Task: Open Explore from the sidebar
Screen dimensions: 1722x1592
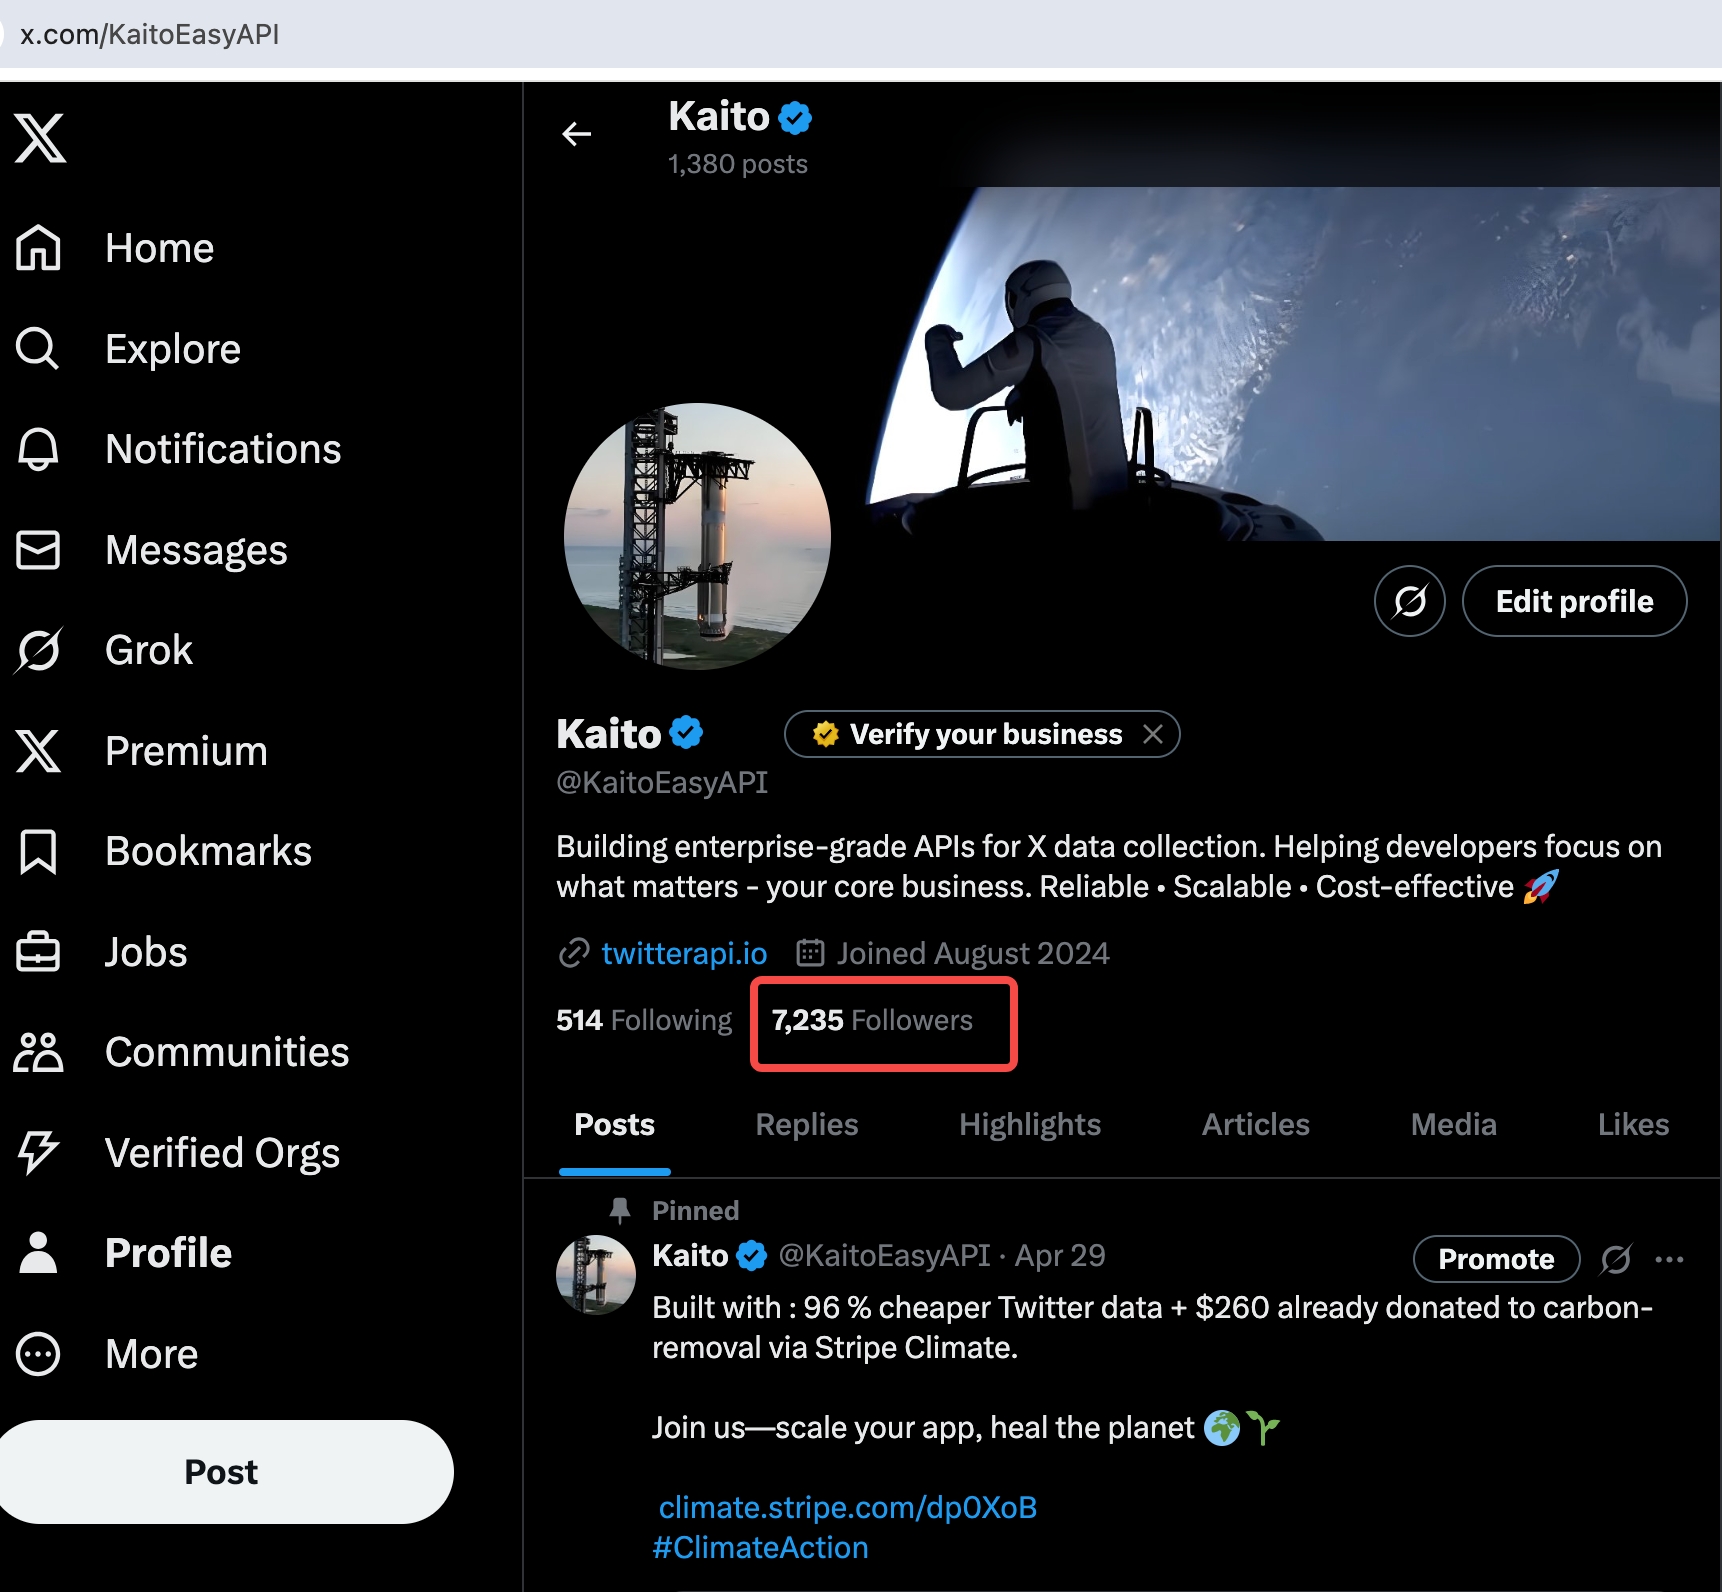Action: pyautogui.click(x=128, y=349)
